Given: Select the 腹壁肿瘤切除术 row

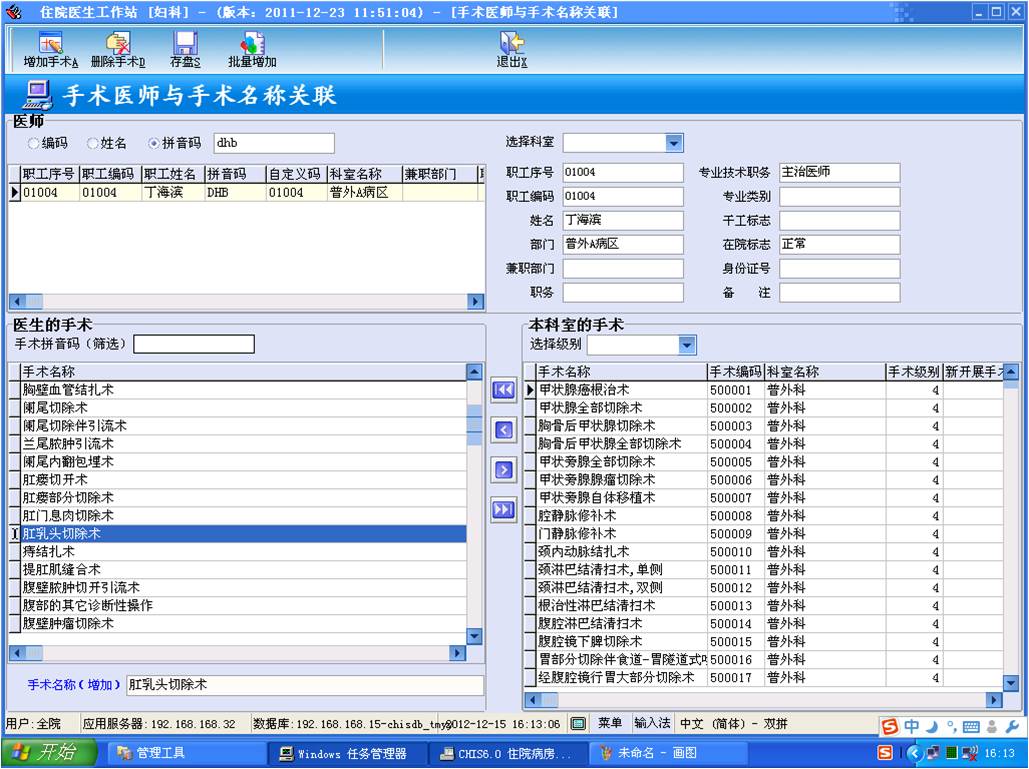Looking at the screenshot, I should pyautogui.click(x=243, y=623).
